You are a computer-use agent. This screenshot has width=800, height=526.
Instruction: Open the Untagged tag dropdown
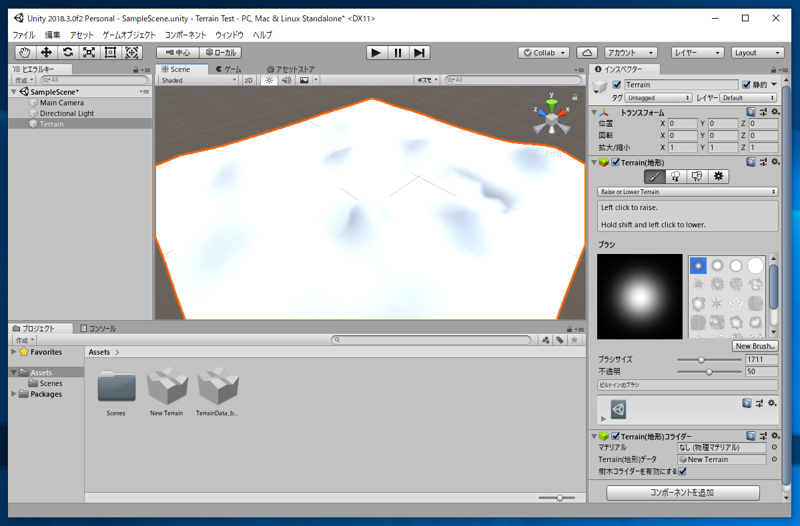click(658, 97)
